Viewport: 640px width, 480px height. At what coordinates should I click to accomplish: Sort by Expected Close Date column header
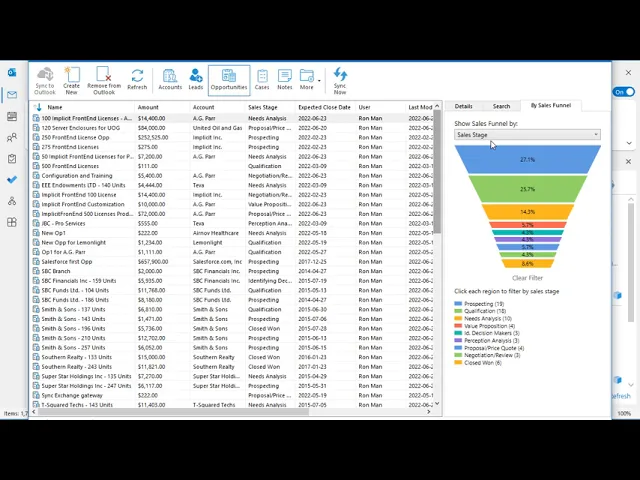coord(324,107)
